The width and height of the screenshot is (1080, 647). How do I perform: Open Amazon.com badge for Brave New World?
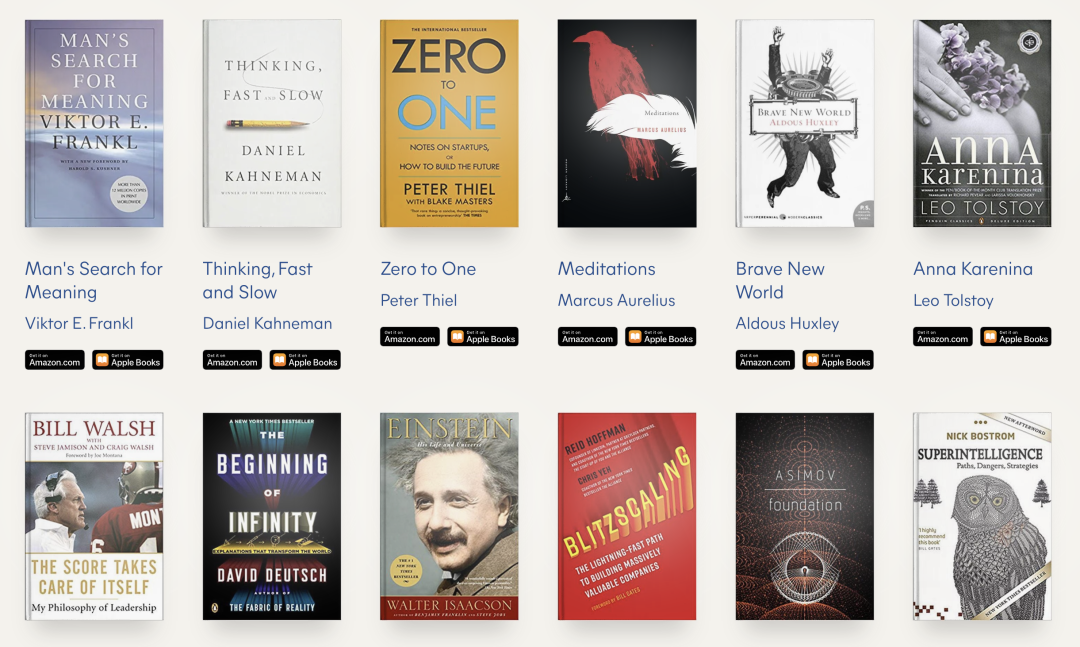coord(765,360)
